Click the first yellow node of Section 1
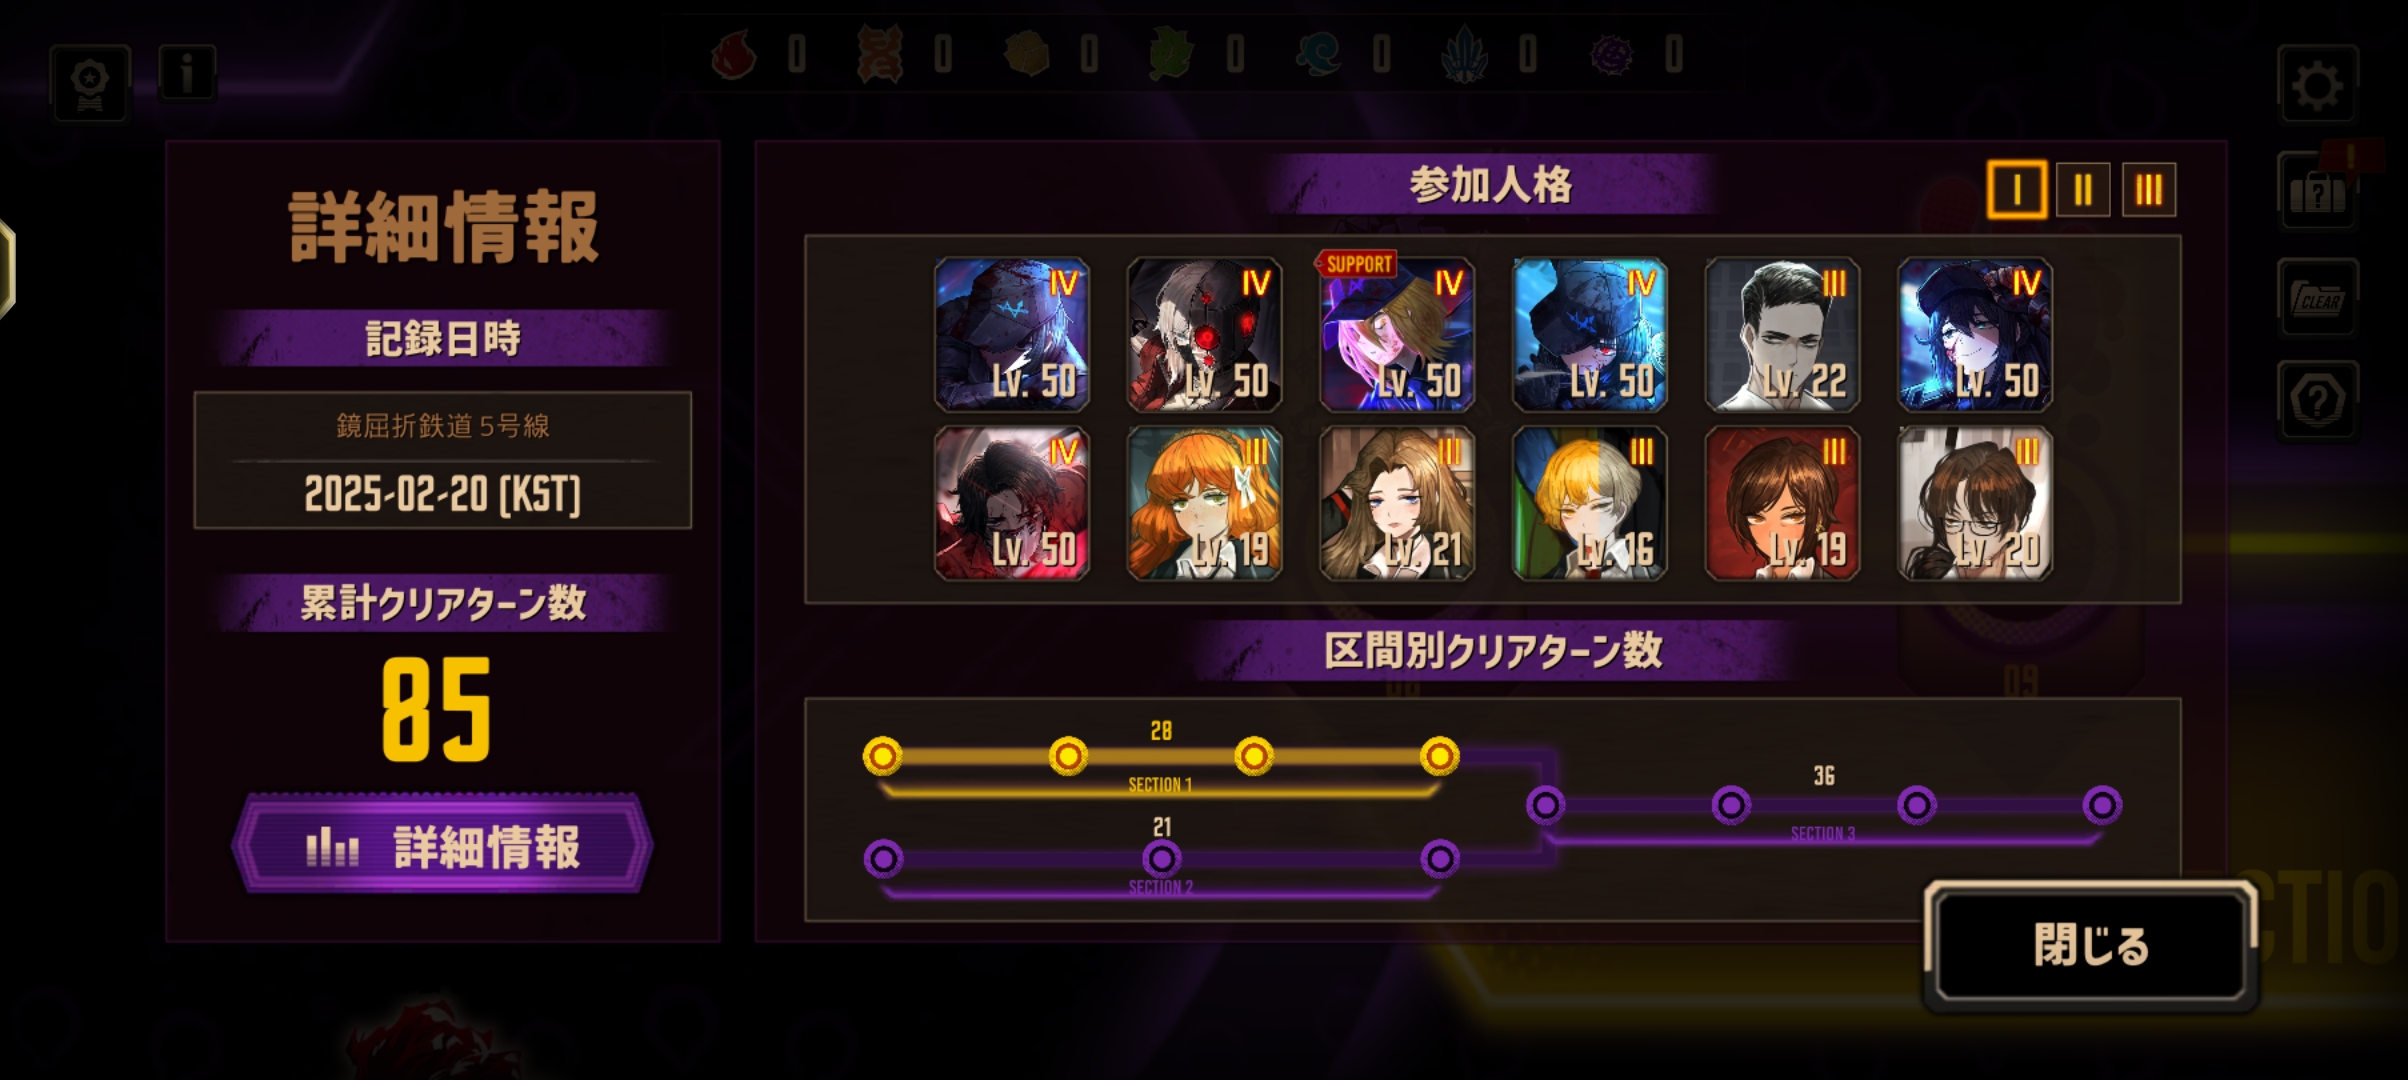Screen dimensions: 2408x1080 [882, 756]
